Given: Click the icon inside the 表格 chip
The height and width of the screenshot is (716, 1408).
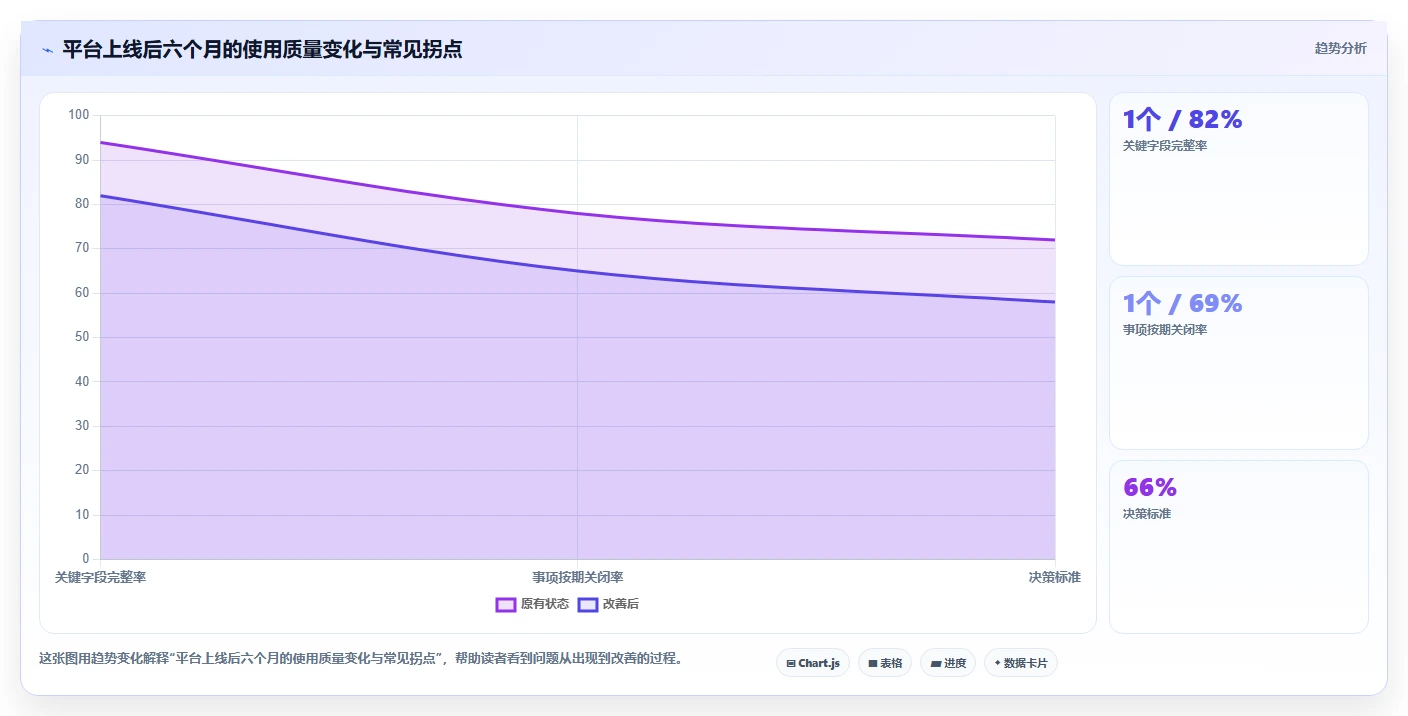Looking at the screenshot, I should [x=873, y=663].
